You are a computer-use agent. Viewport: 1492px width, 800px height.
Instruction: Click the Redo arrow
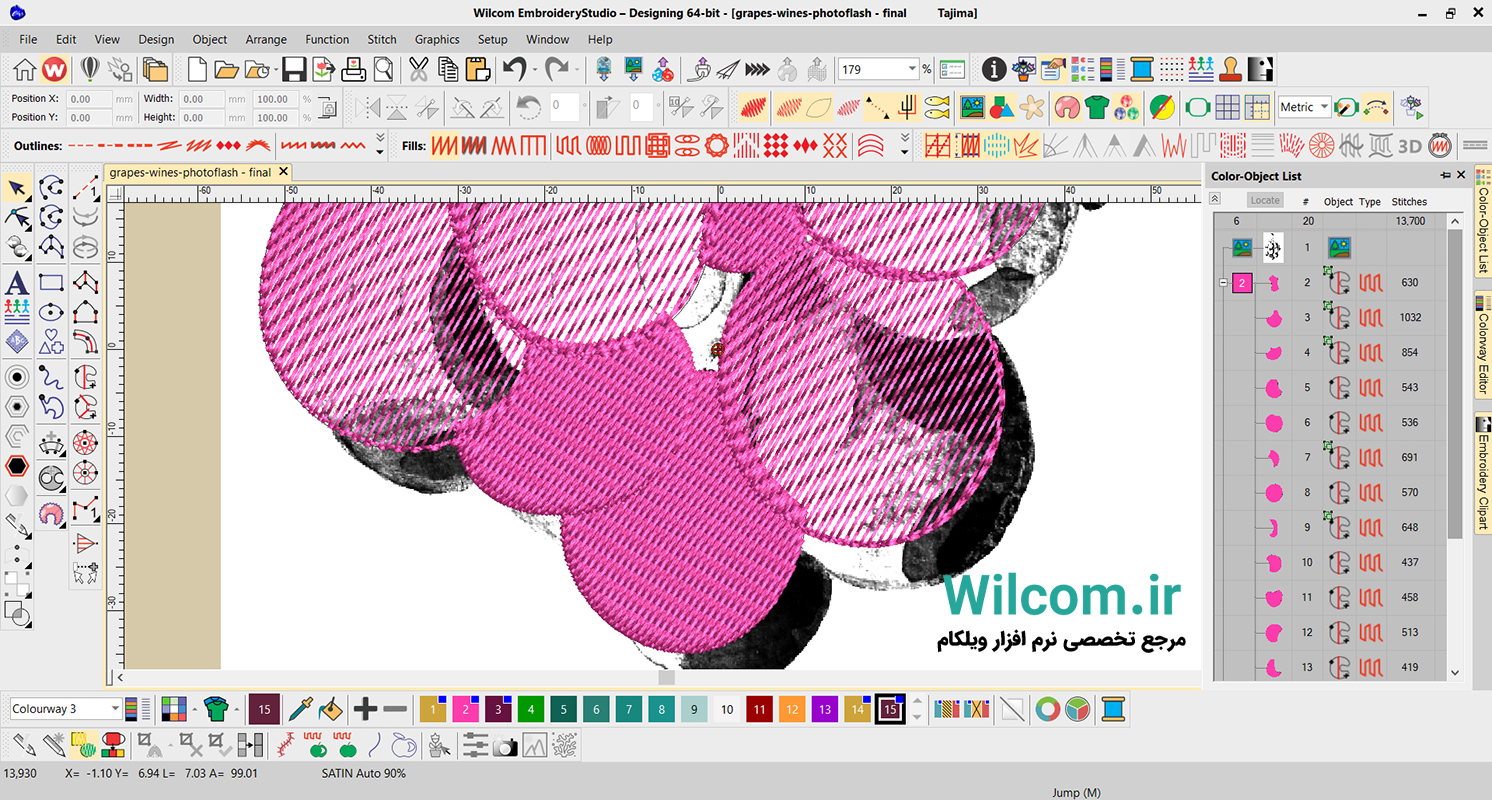(x=556, y=69)
